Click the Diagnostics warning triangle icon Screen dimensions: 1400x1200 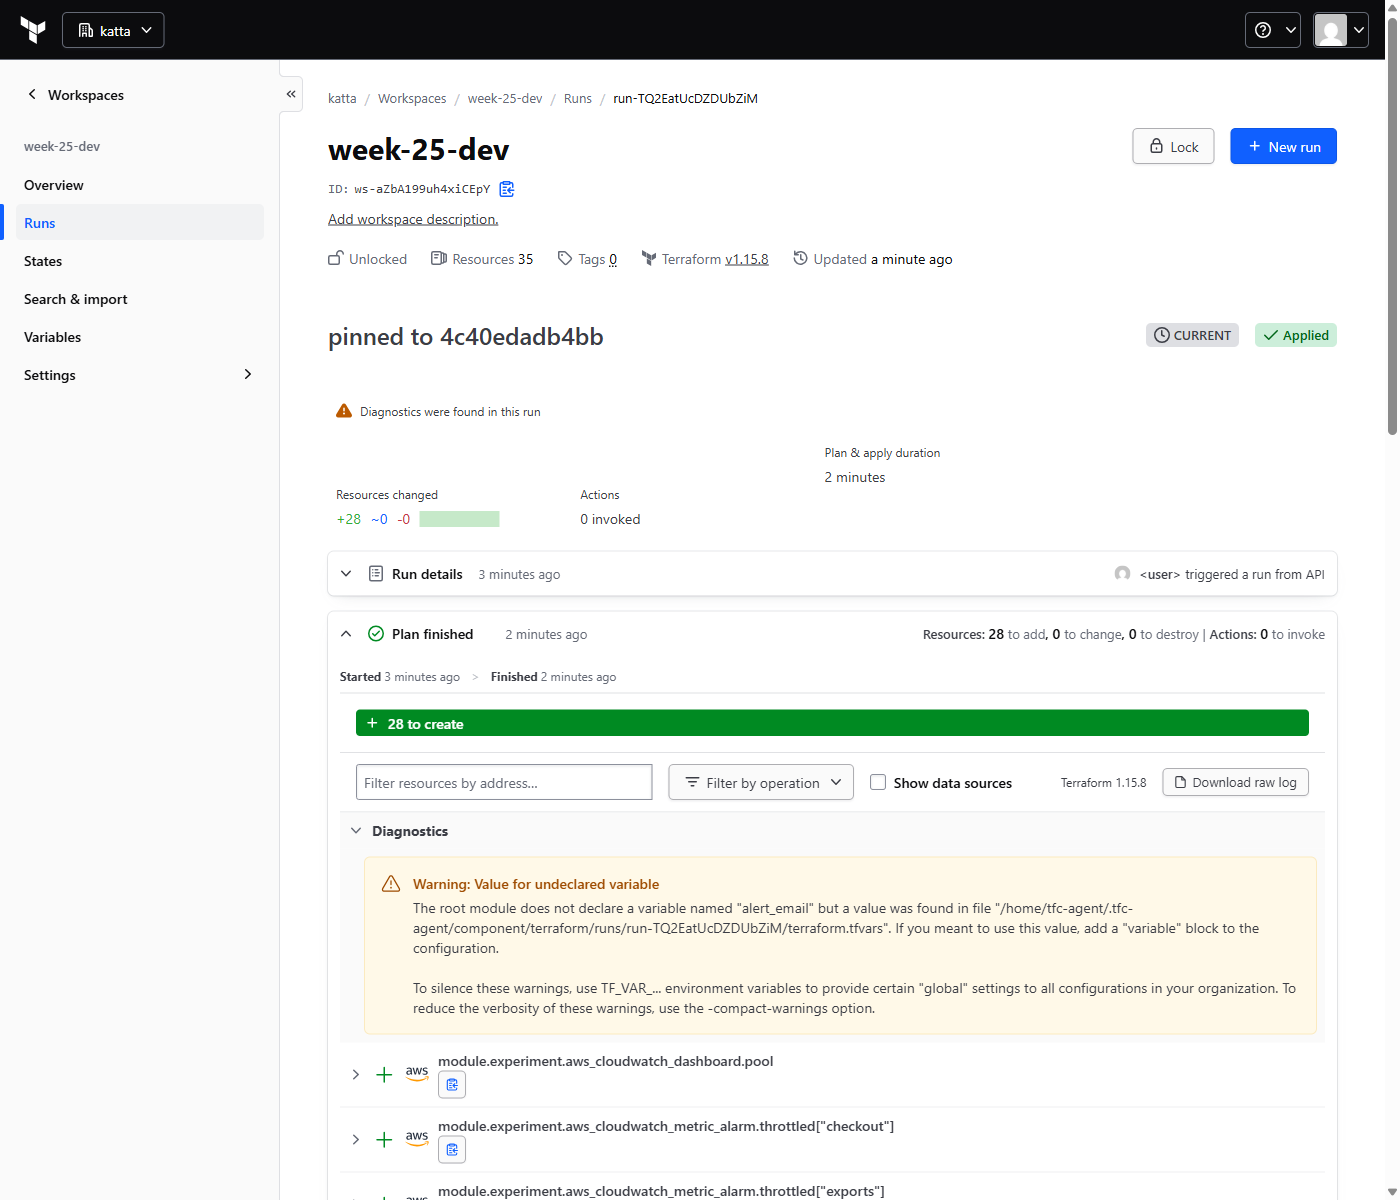(344, 411)
